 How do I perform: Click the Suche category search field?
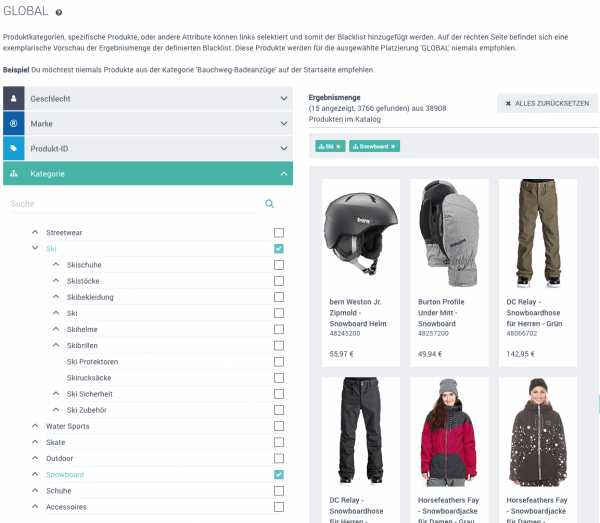(133, 204)
